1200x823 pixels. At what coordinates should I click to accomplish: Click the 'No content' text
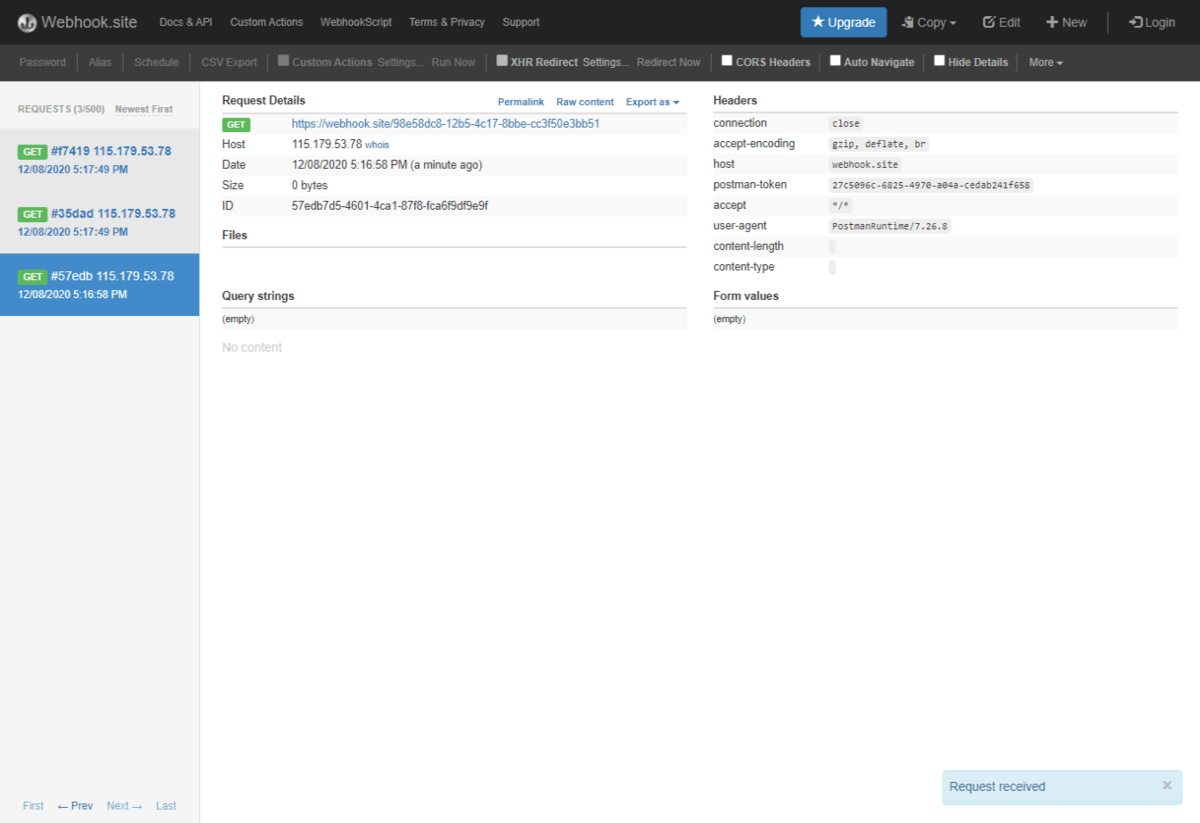coord(252,348)
